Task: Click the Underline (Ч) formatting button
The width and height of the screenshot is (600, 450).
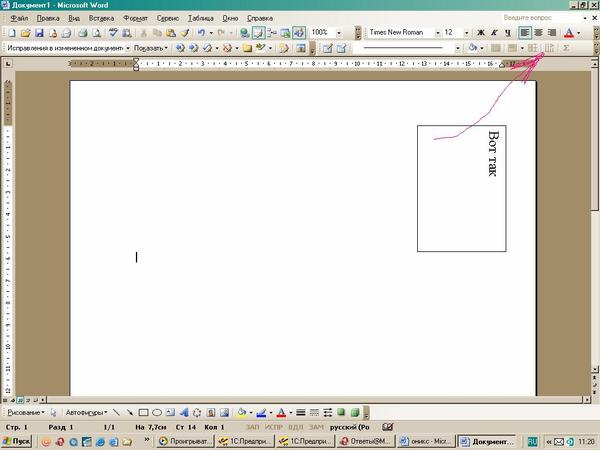Action: tap(508, 33)
